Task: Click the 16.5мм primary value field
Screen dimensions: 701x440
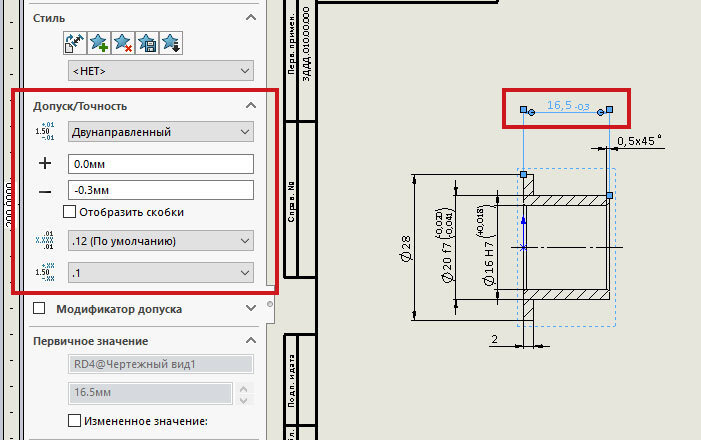Action: (150, 393)
